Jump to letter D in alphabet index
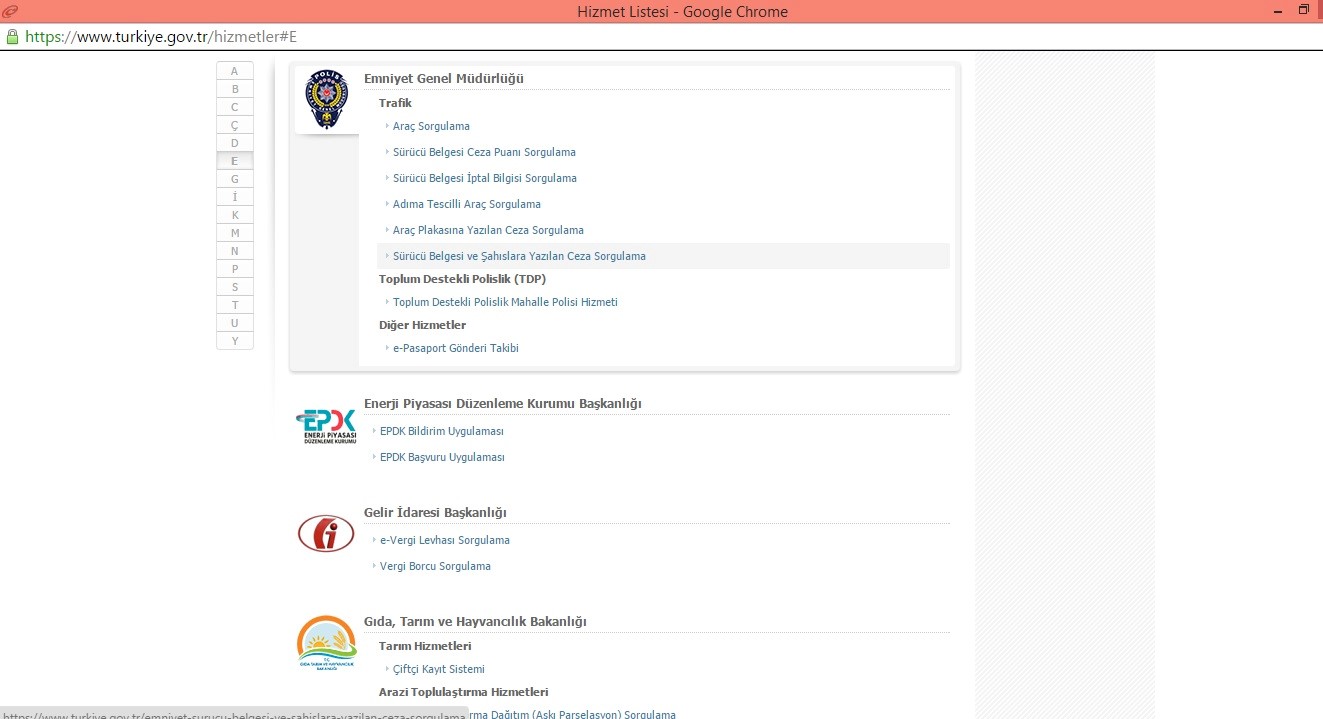 [x=235, y=143]
